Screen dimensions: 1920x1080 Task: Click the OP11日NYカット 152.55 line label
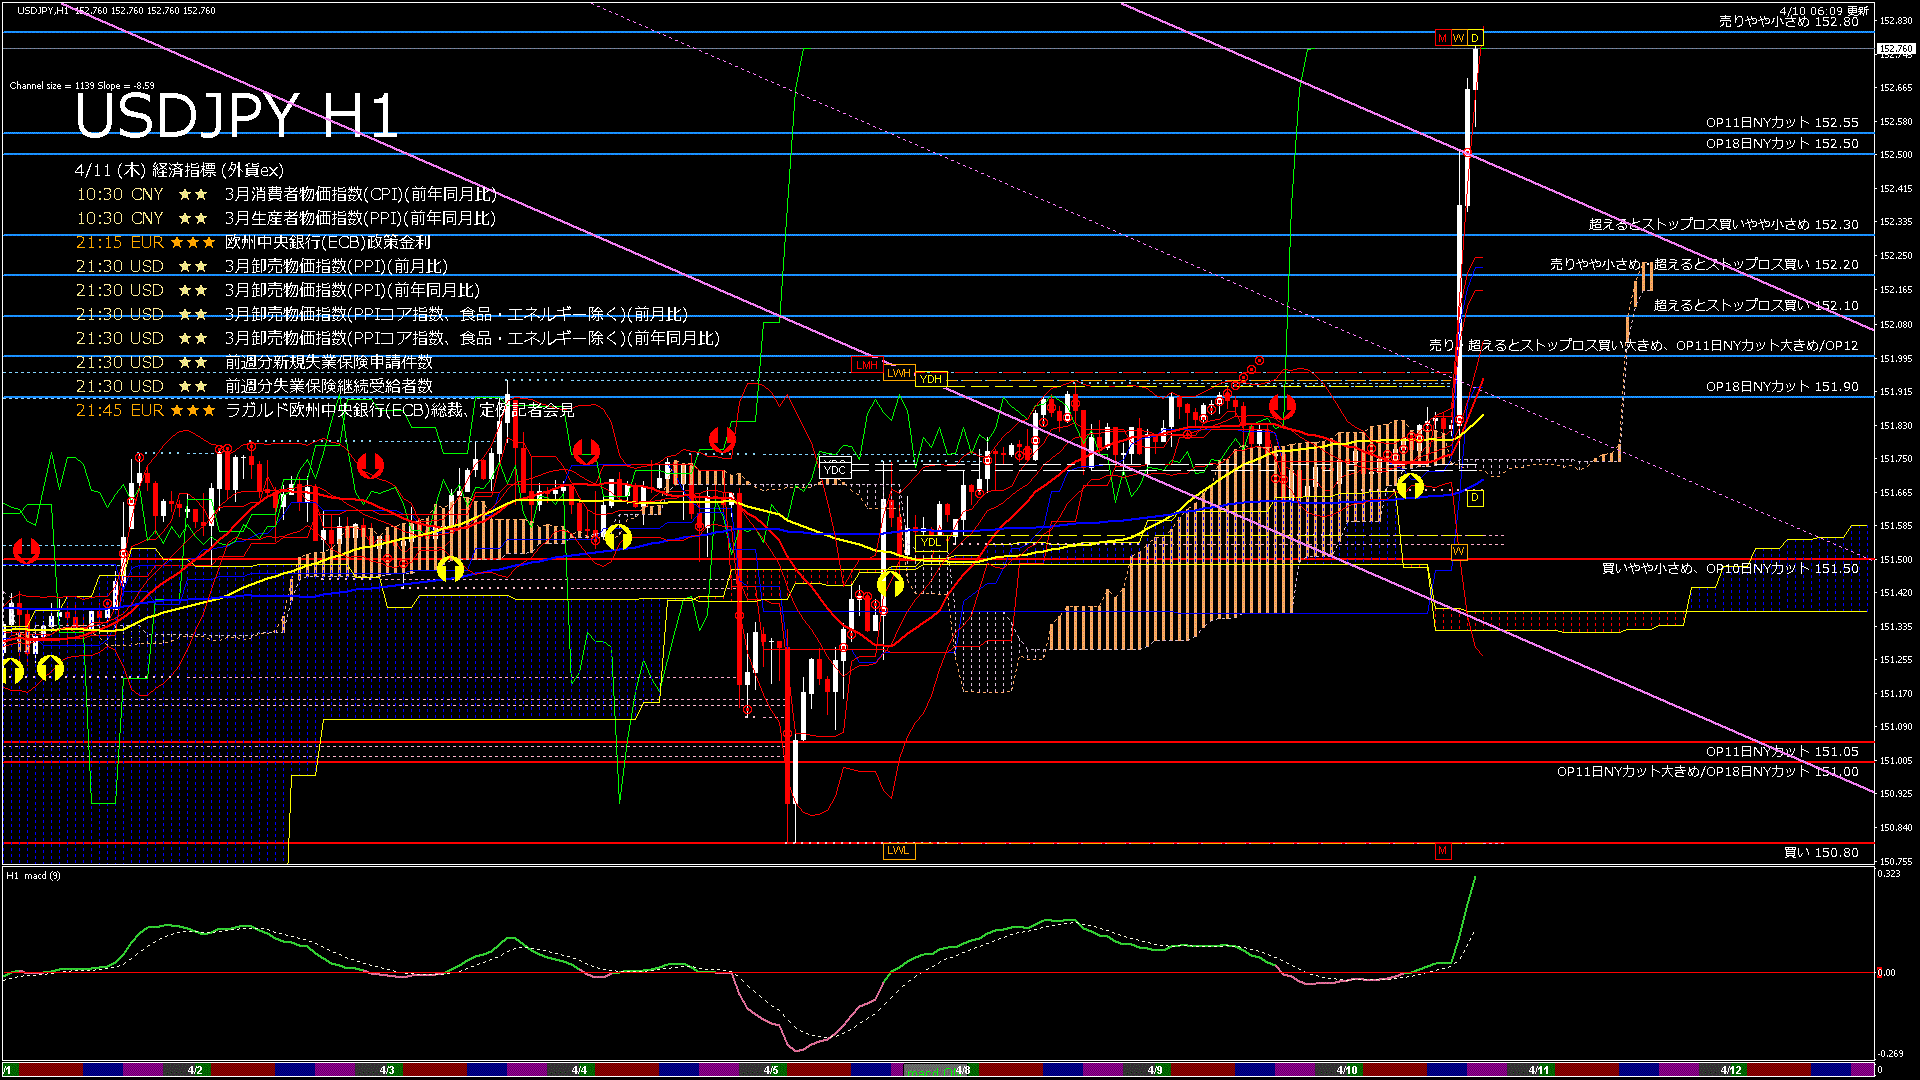[1782, 123]
